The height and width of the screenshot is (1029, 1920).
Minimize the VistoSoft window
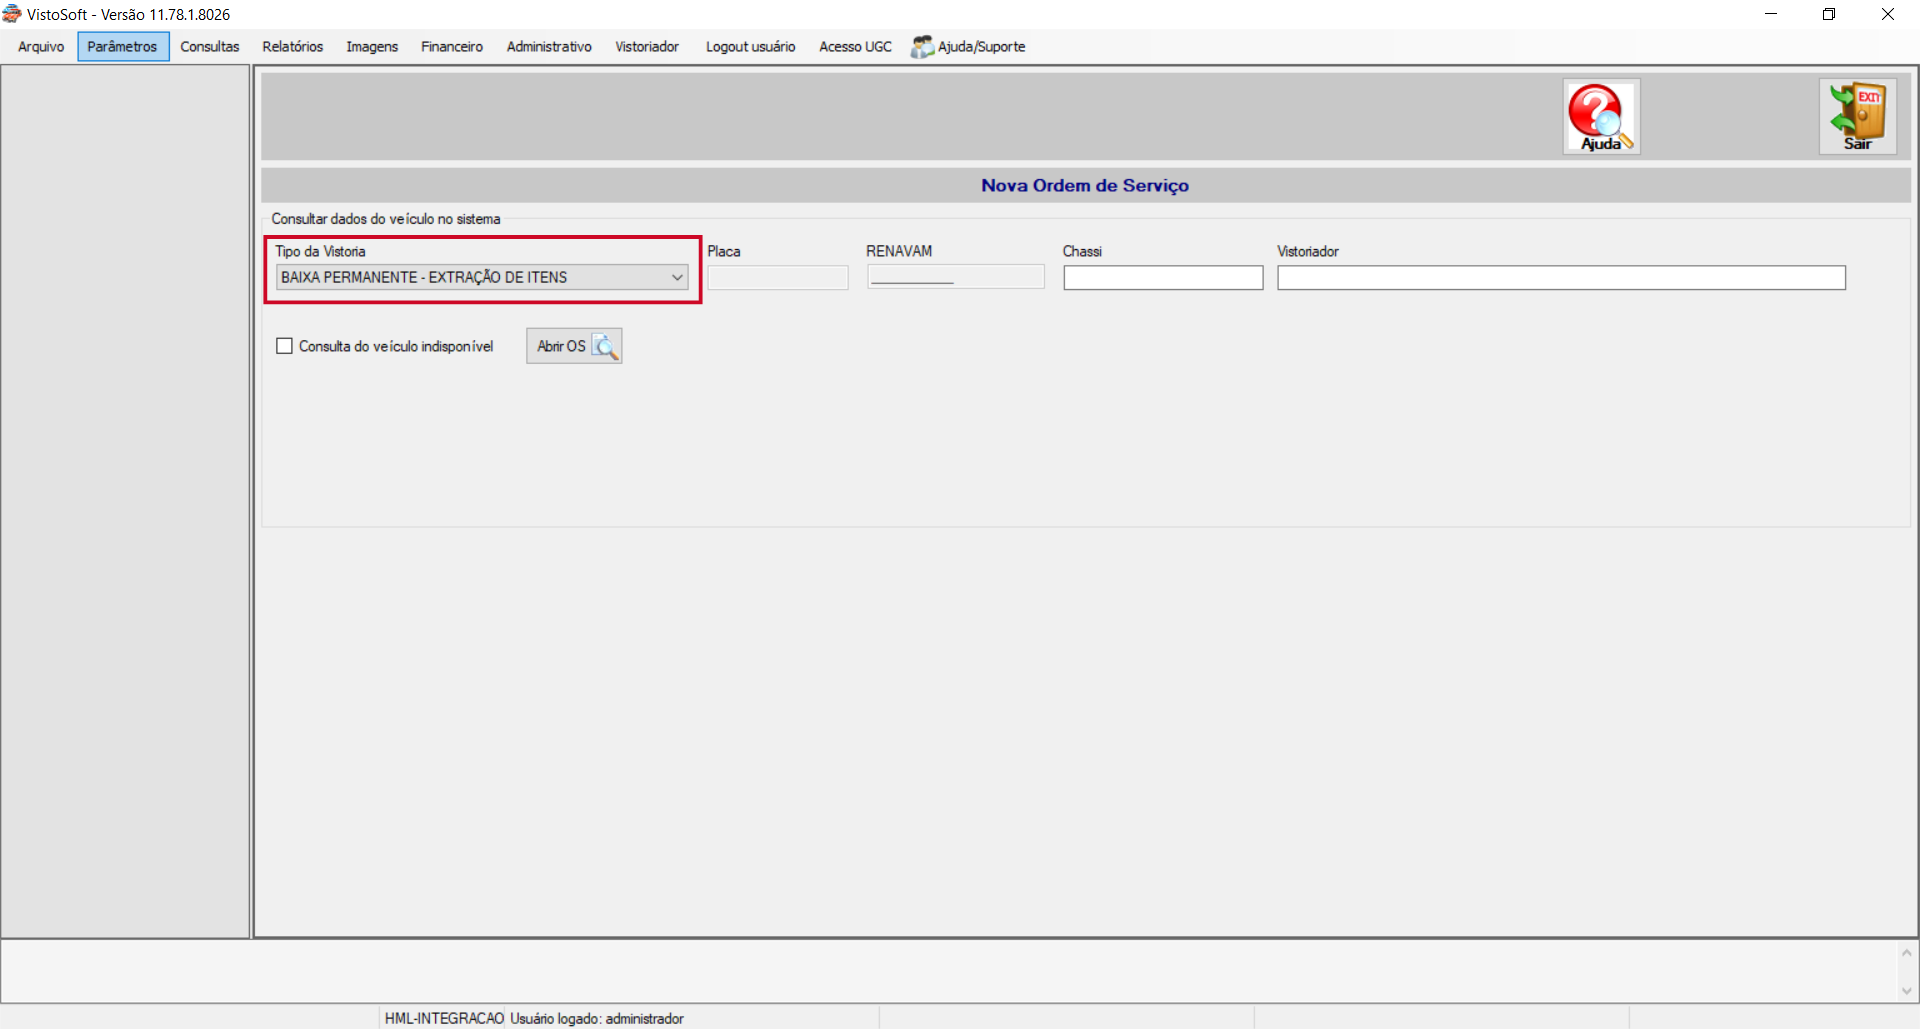[x=1771, y=14]
